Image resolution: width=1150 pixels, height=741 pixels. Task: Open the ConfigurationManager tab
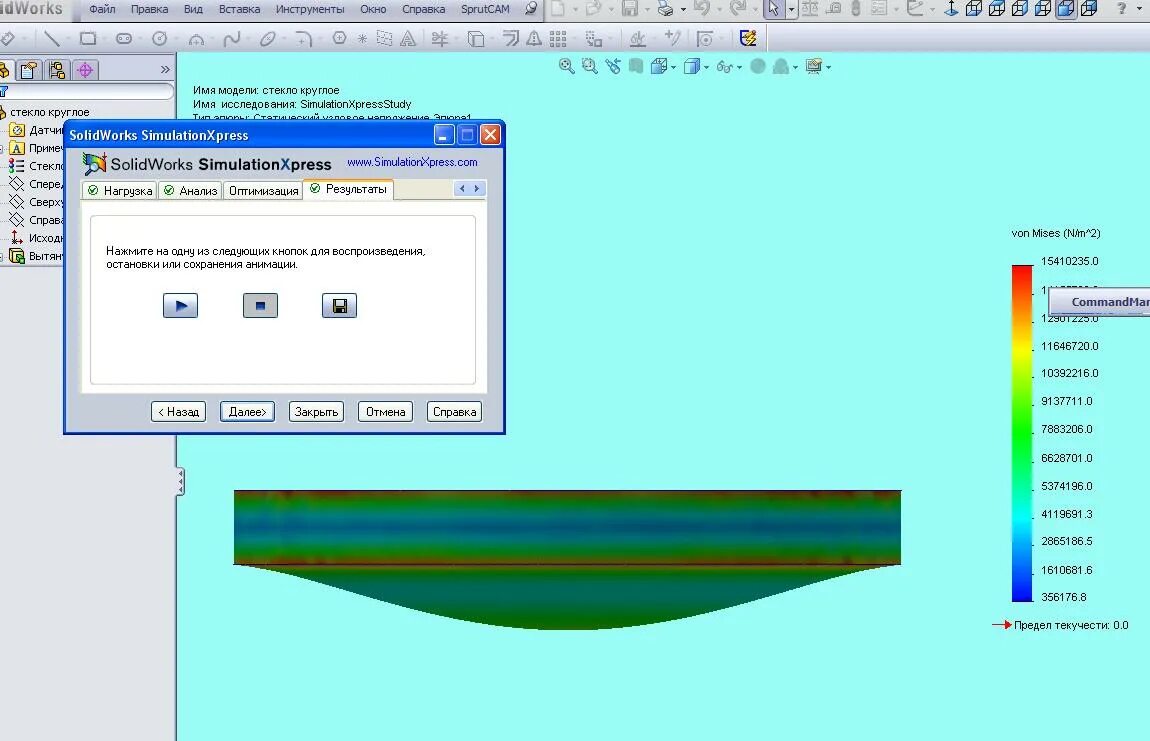(57, 70)
